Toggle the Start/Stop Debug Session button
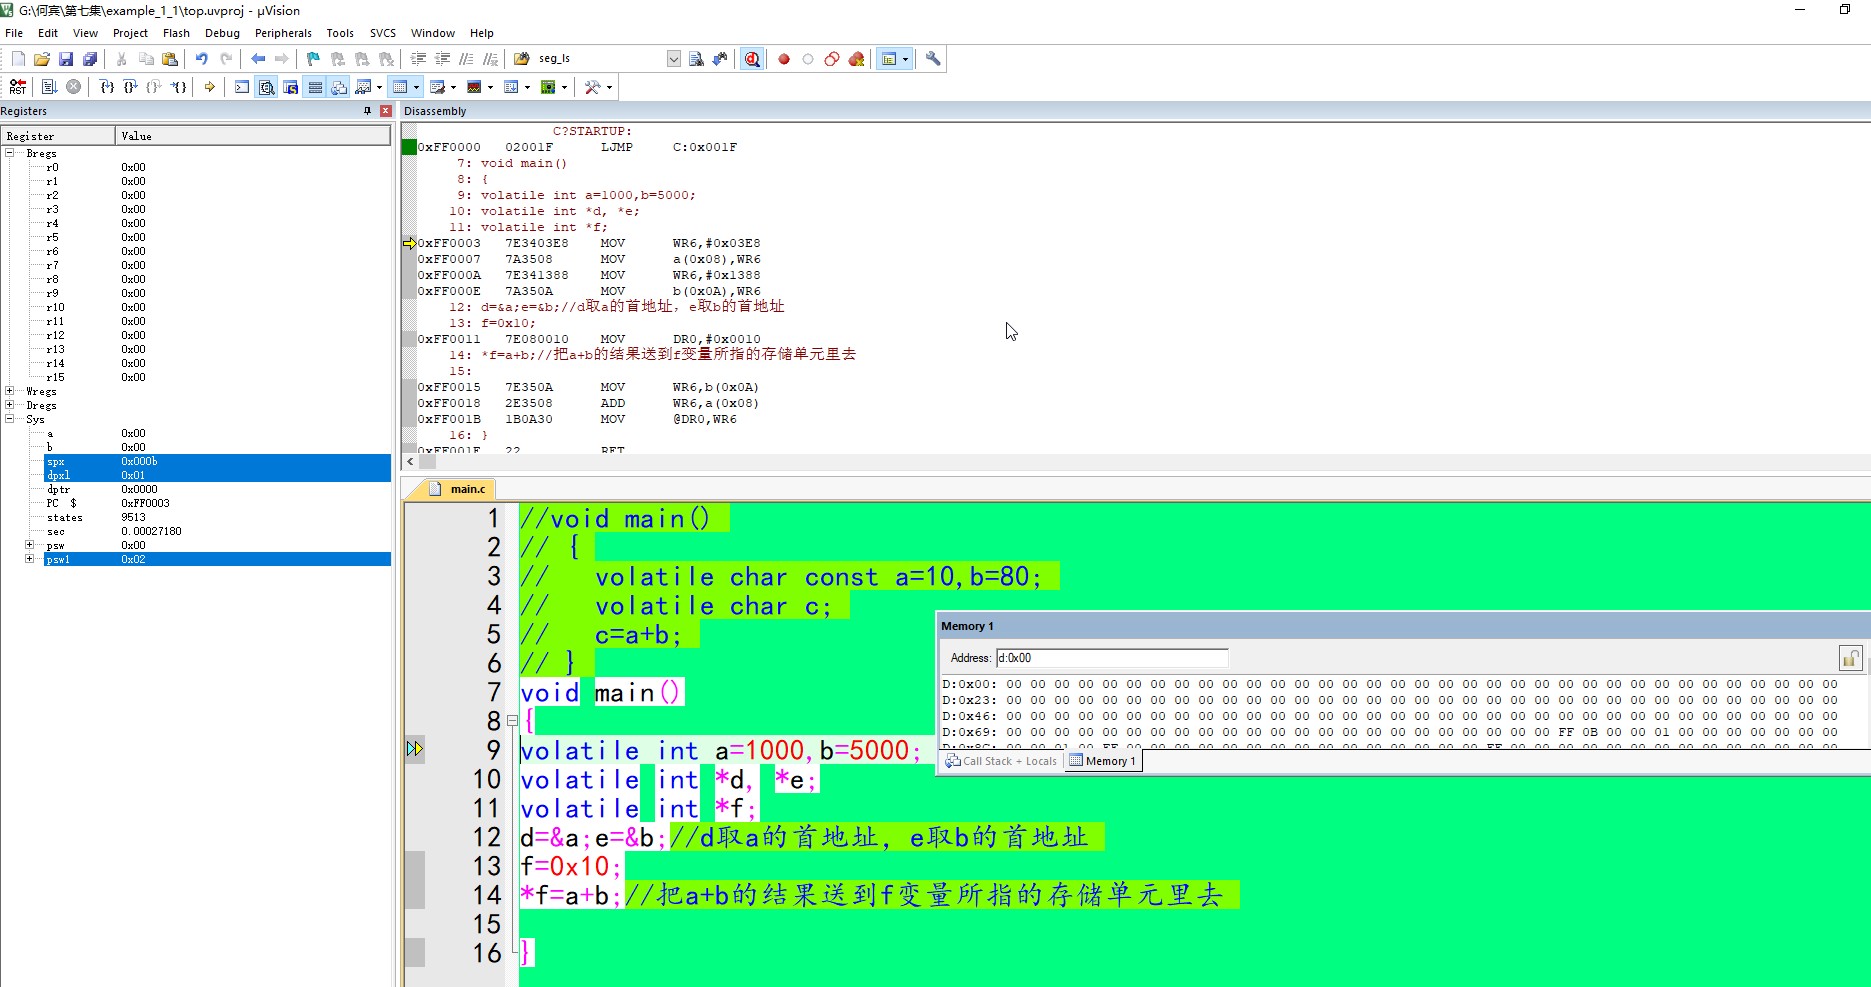This screenshot has width=1871, height=987. (x=752, y=59)
